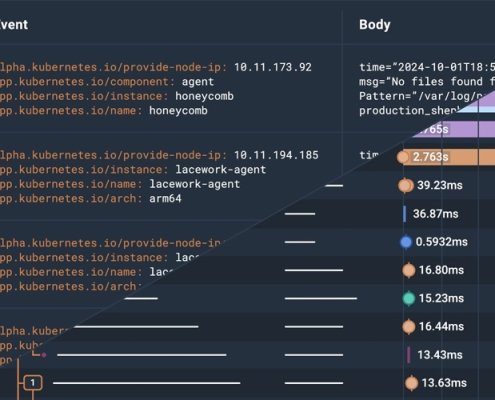The image size is (495, 400).
Task: Click lacework-agent value of first name label
Action: (195, 184)
